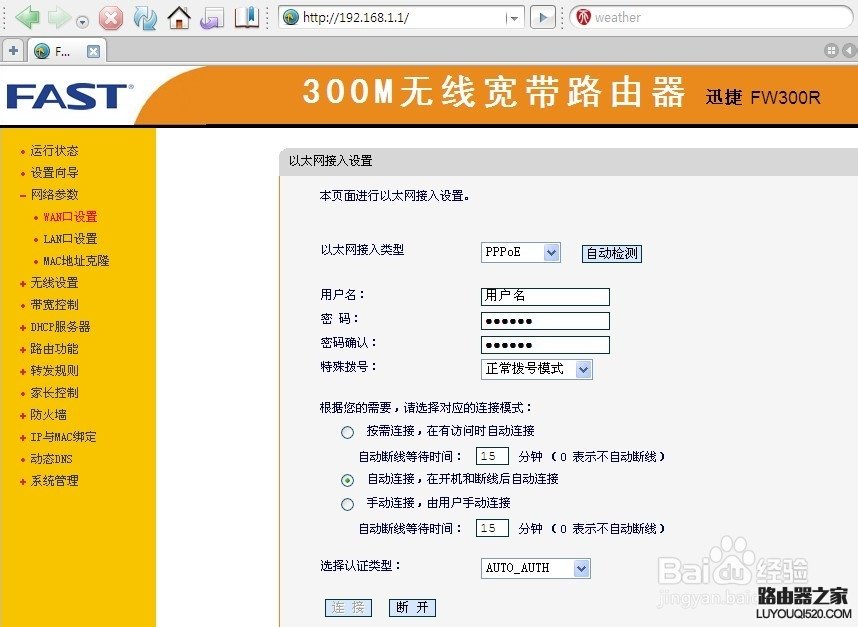Open the PPPoE access type dropdown

pos(520,252)
